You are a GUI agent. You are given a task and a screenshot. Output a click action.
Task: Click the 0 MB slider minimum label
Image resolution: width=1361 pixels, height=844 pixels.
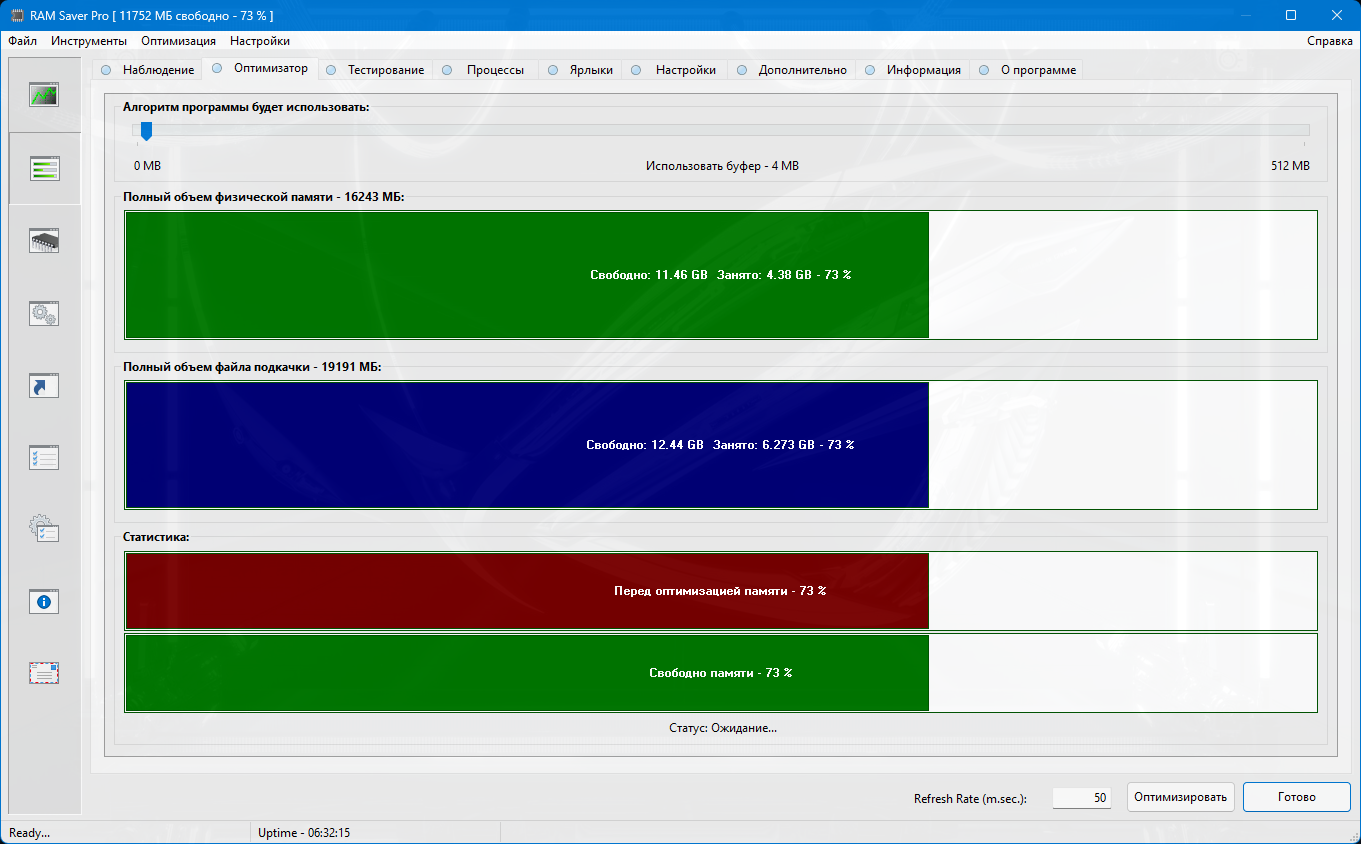tap(148, 166)
